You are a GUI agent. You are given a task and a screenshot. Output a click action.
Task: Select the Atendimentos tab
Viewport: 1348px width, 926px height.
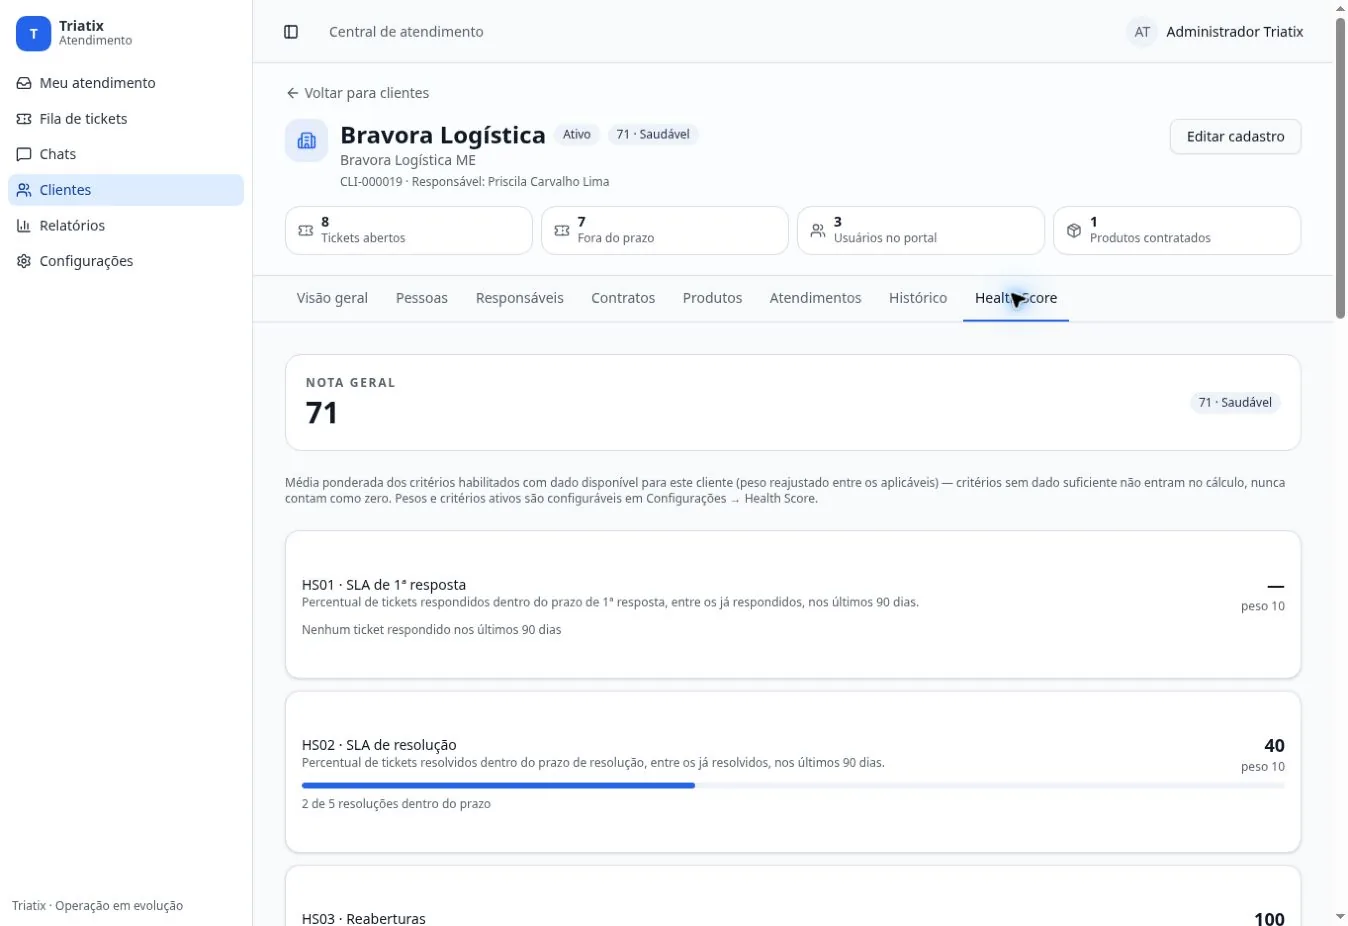pyautogui.click(x=815, y=298)
